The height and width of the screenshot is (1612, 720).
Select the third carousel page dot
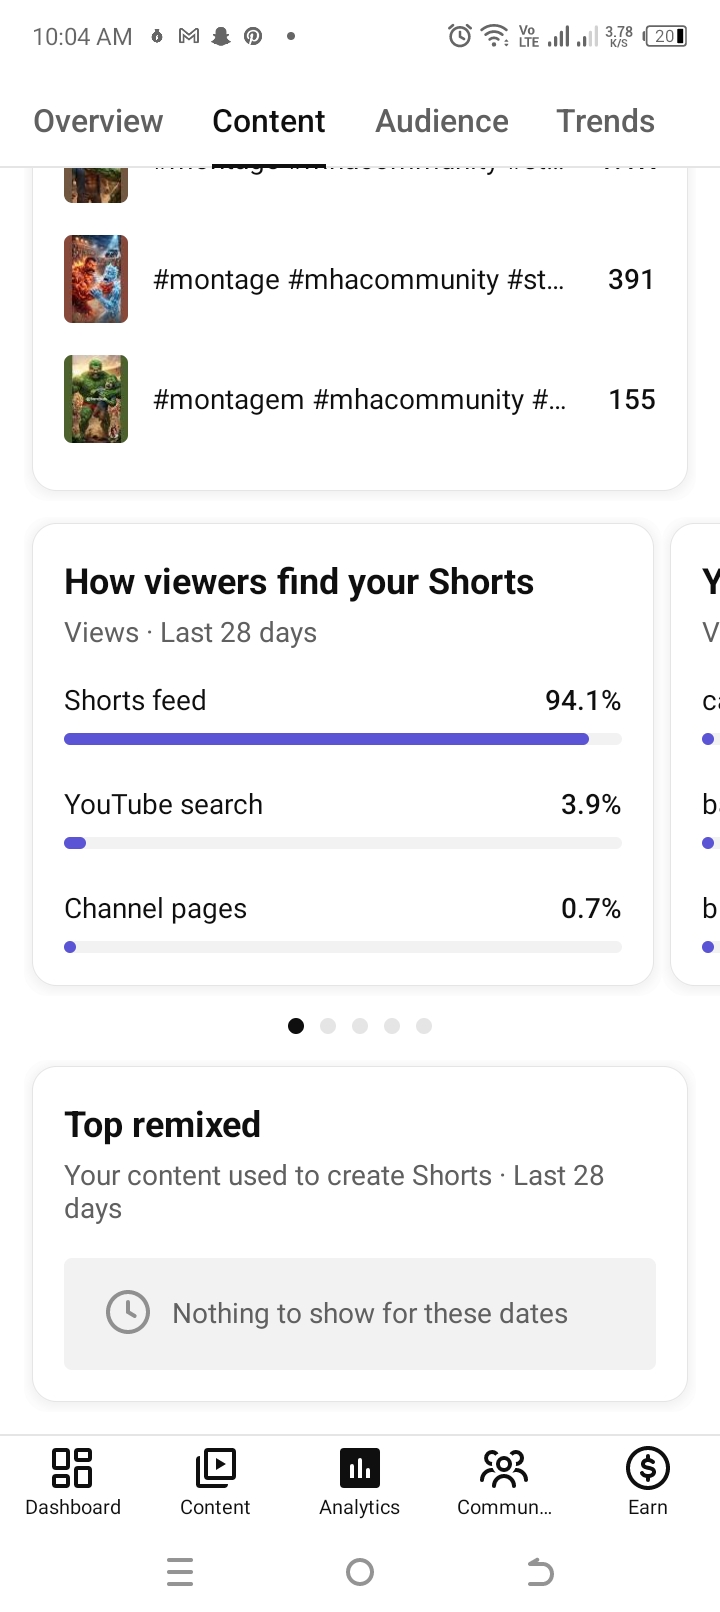360,1025
